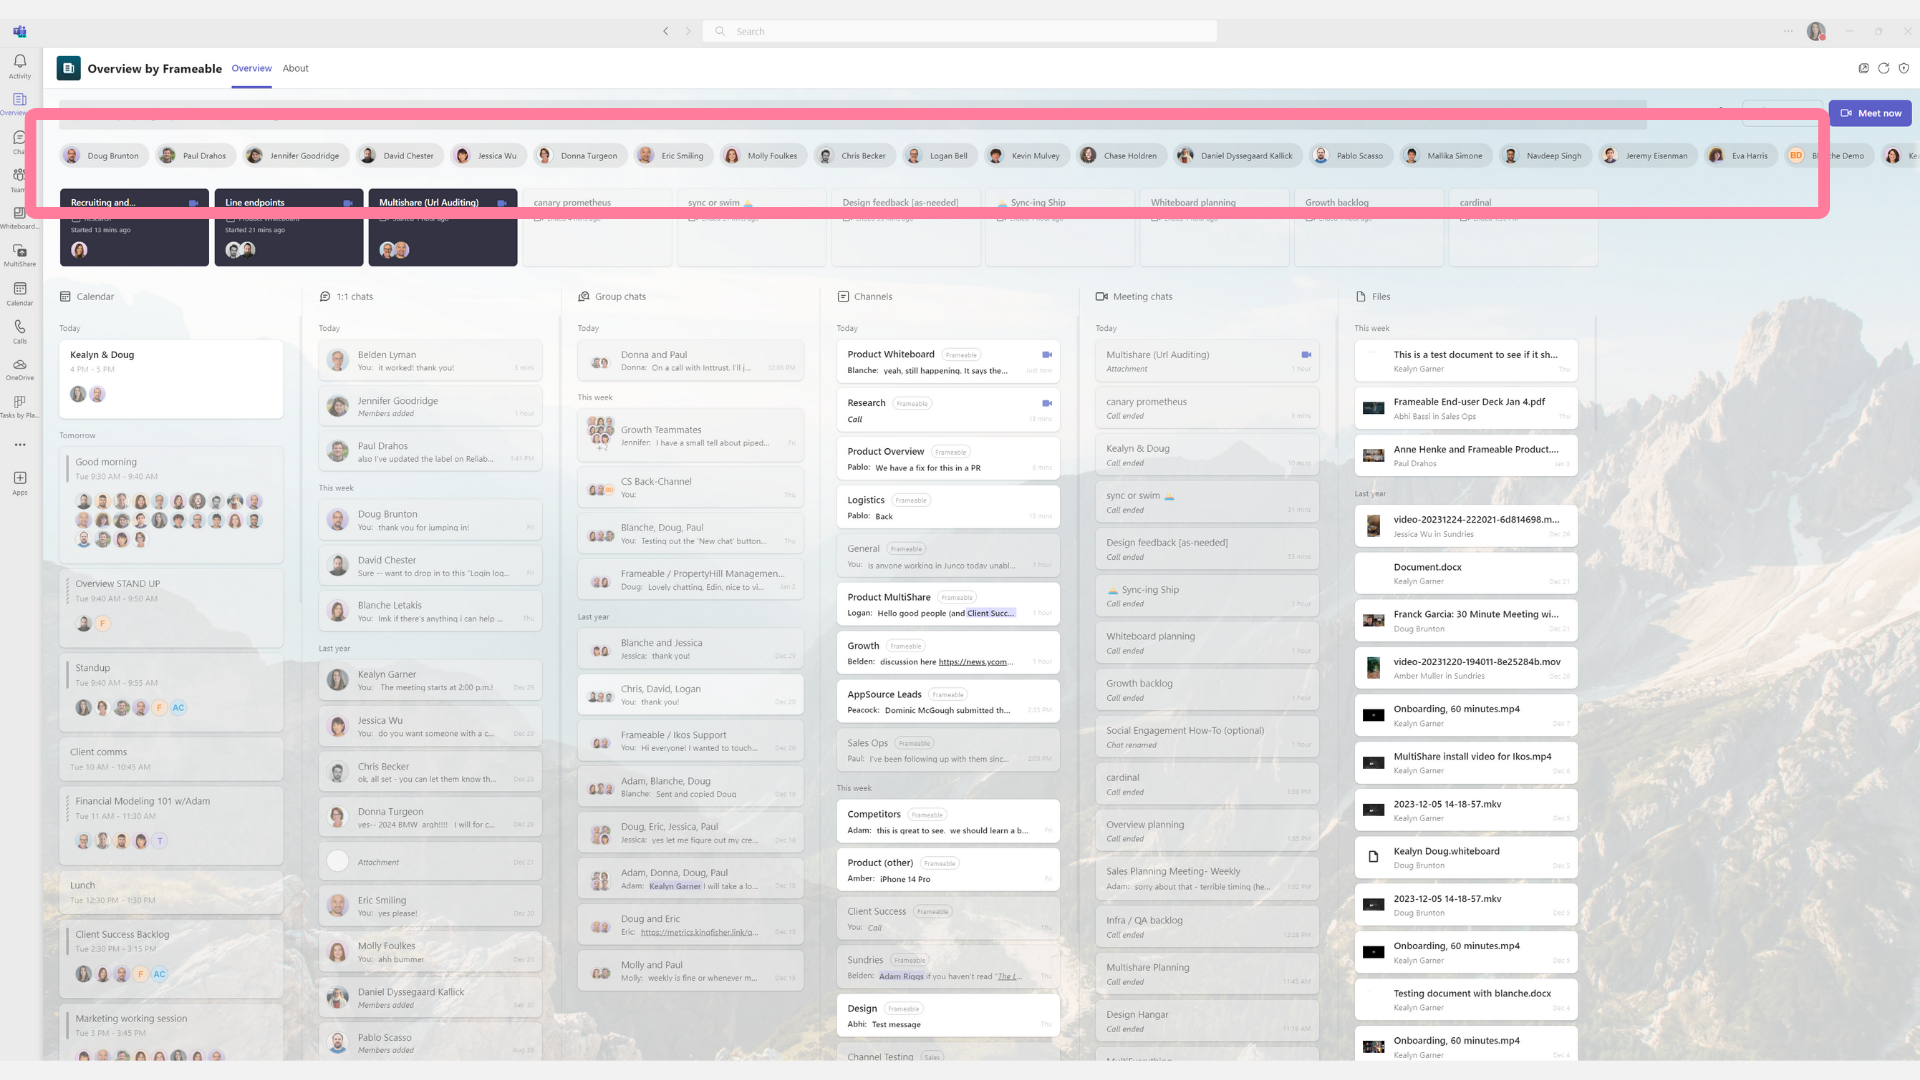Select the Overview tab
Screen dimensions: 1920x1080
click(x=251, y=68)
